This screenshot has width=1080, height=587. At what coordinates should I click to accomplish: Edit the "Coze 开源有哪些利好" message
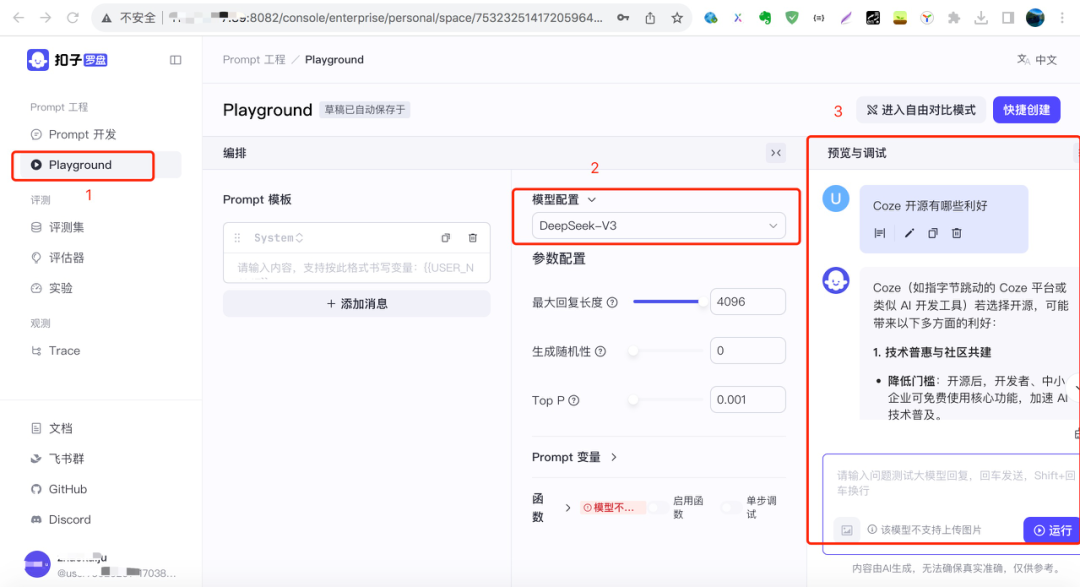point(910,232)
